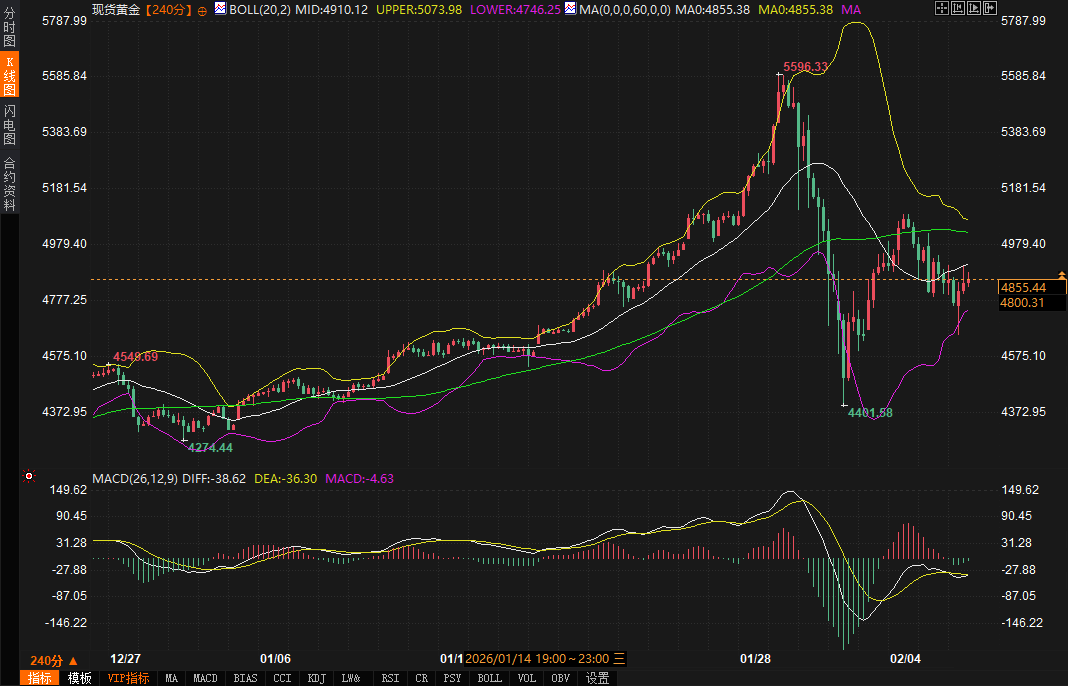Switch to 分时图 side tab
The width and height of the screenshot is (1068, 686).
tap(10, 30)
